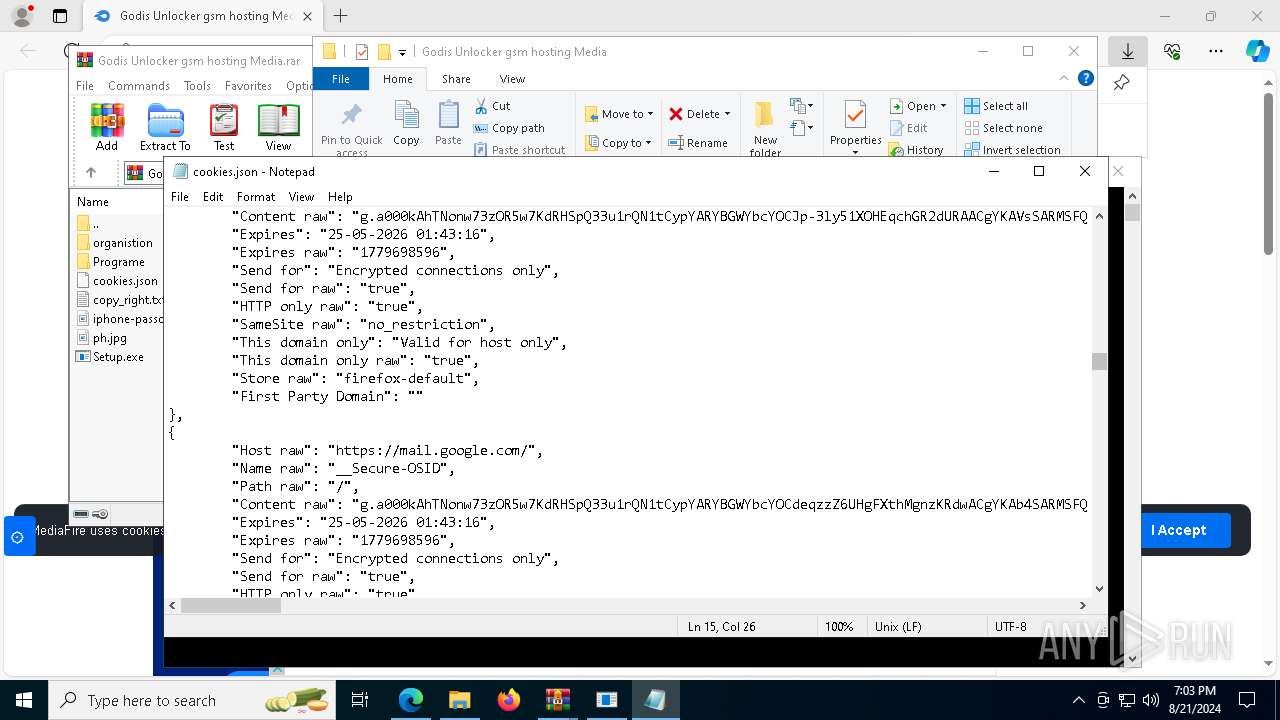Select cookies.json in WinRAR list
The width and height of the screenshot is (1280, 720).
118,281
